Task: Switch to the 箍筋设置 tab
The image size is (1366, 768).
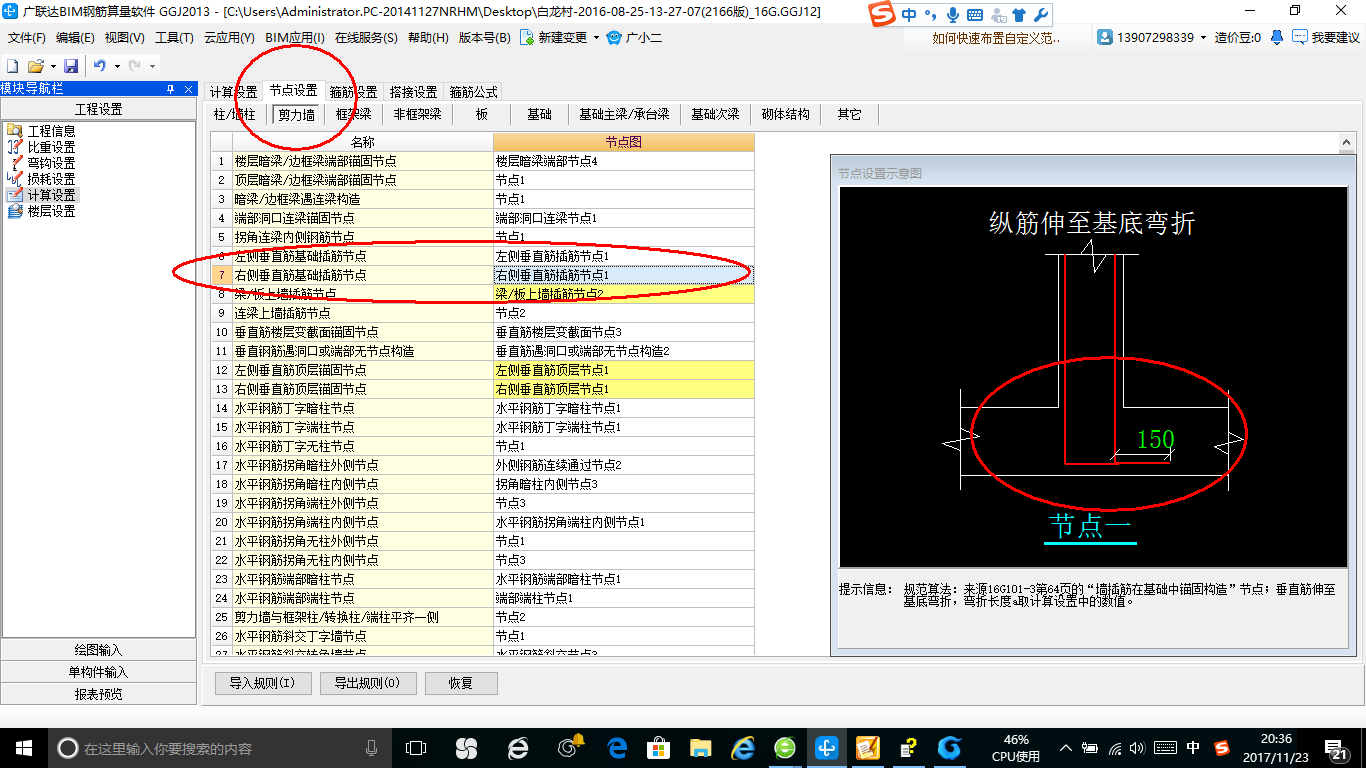Action: coord(353,92)
